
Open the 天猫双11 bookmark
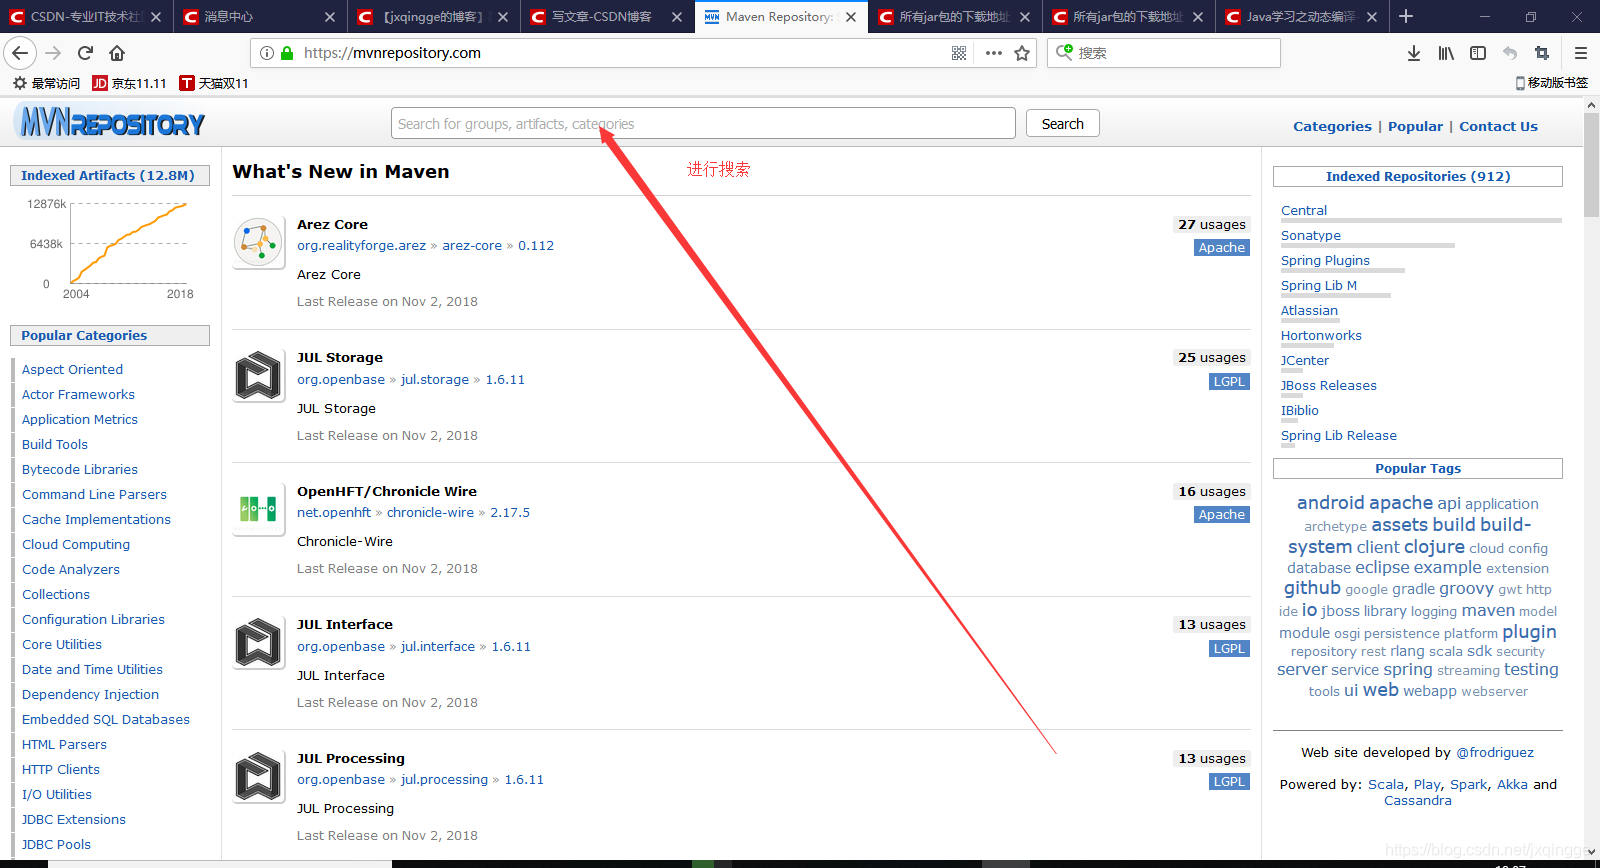click(214, 83)
